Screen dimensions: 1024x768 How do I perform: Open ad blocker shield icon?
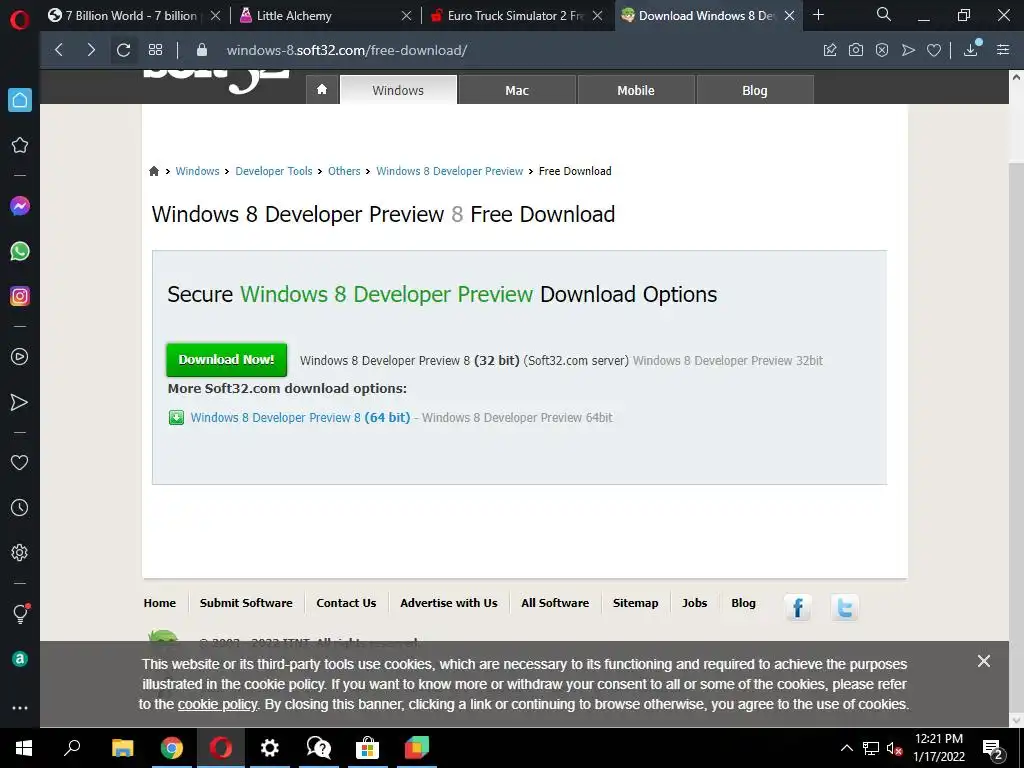[x=882, y=50]
